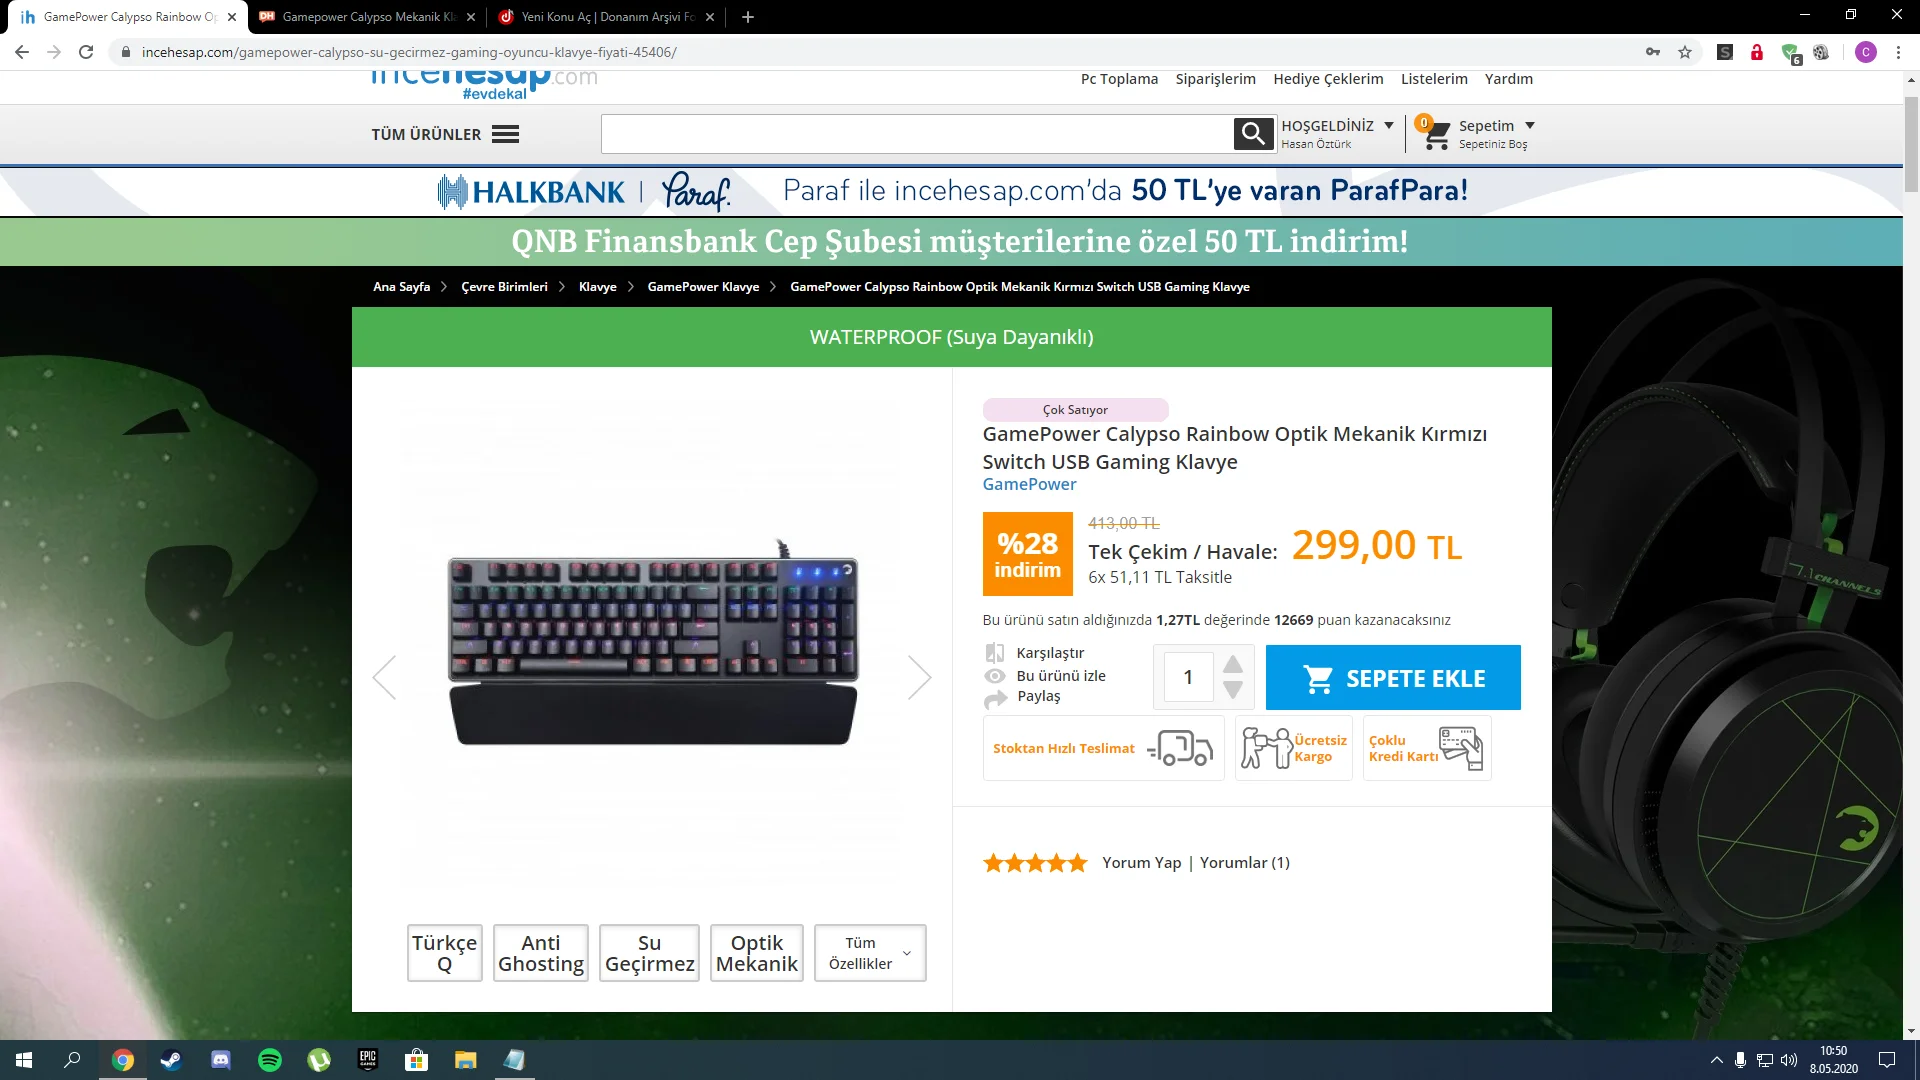This screenshot has width=1920, height=1080.
Task: Click the site search input field
Action: pyautogui.click(x=917, y=134)
